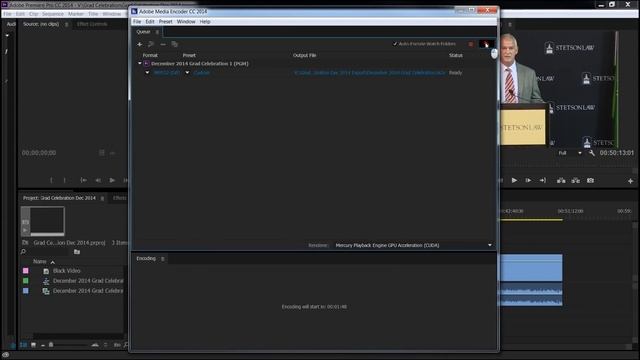Click the Source monitor timecode 00;00;00;00
This screenshot has width=640, height=360.
pyautogui.click(x=39, y=153)
